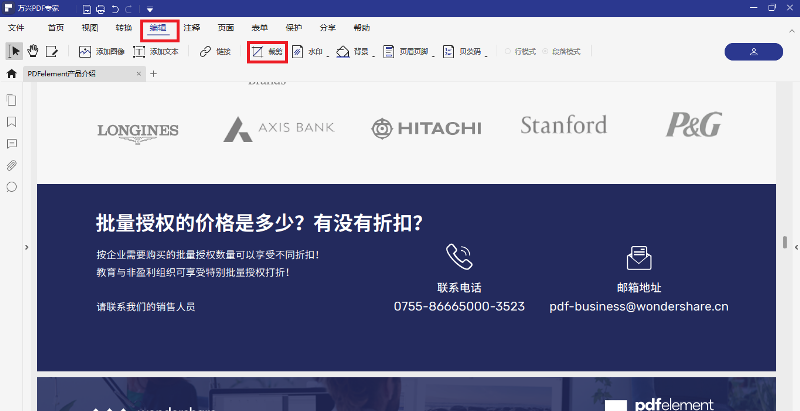Expand the 背景 background dropdown arrow
Image resolution: width=800 pixels, height=411 pixels.
click(x=373, y=55)
